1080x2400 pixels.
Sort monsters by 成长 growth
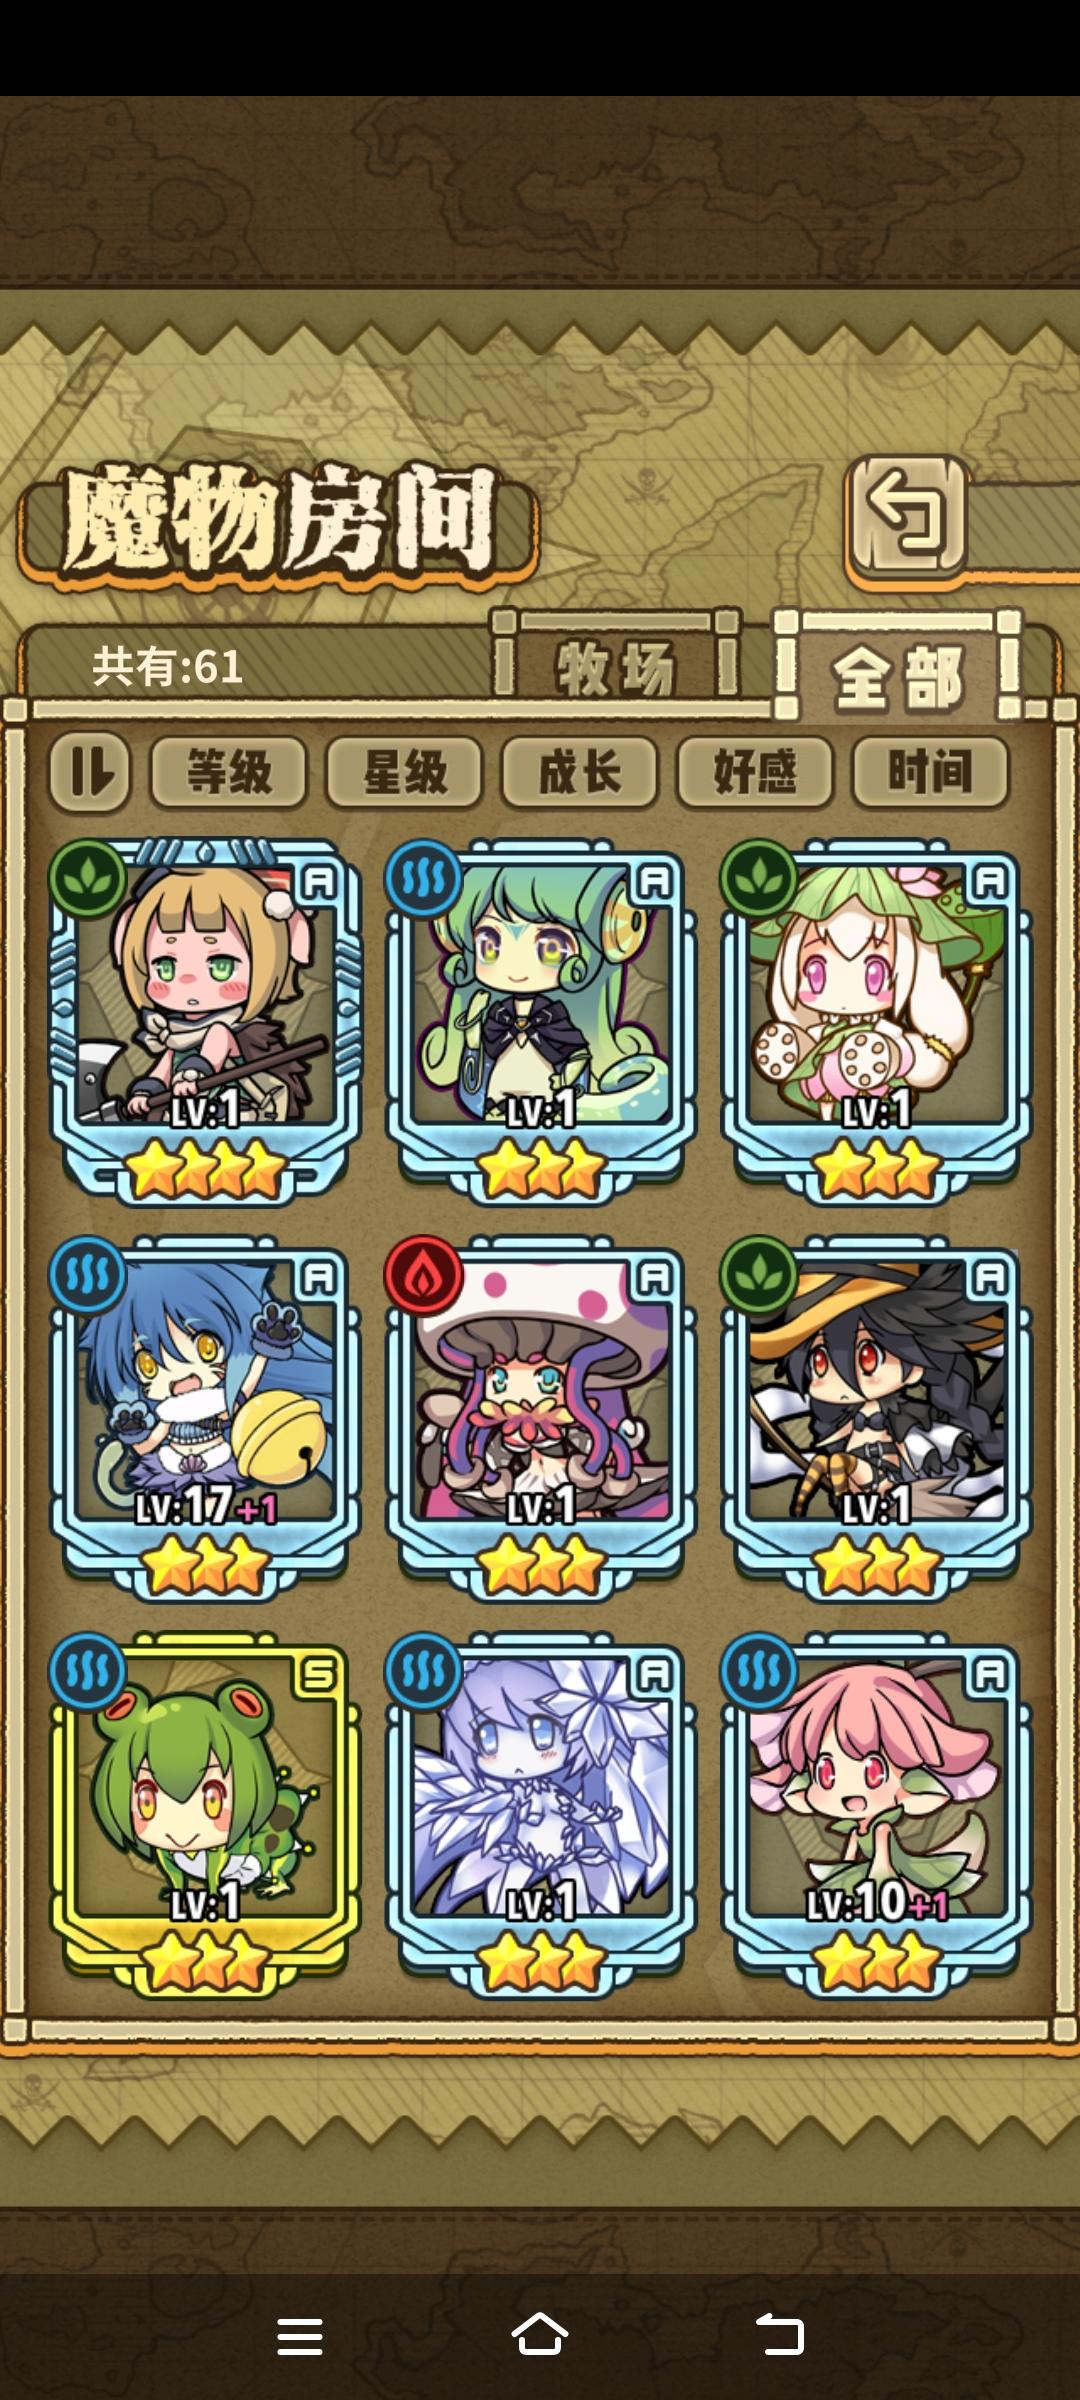[580, 772]
